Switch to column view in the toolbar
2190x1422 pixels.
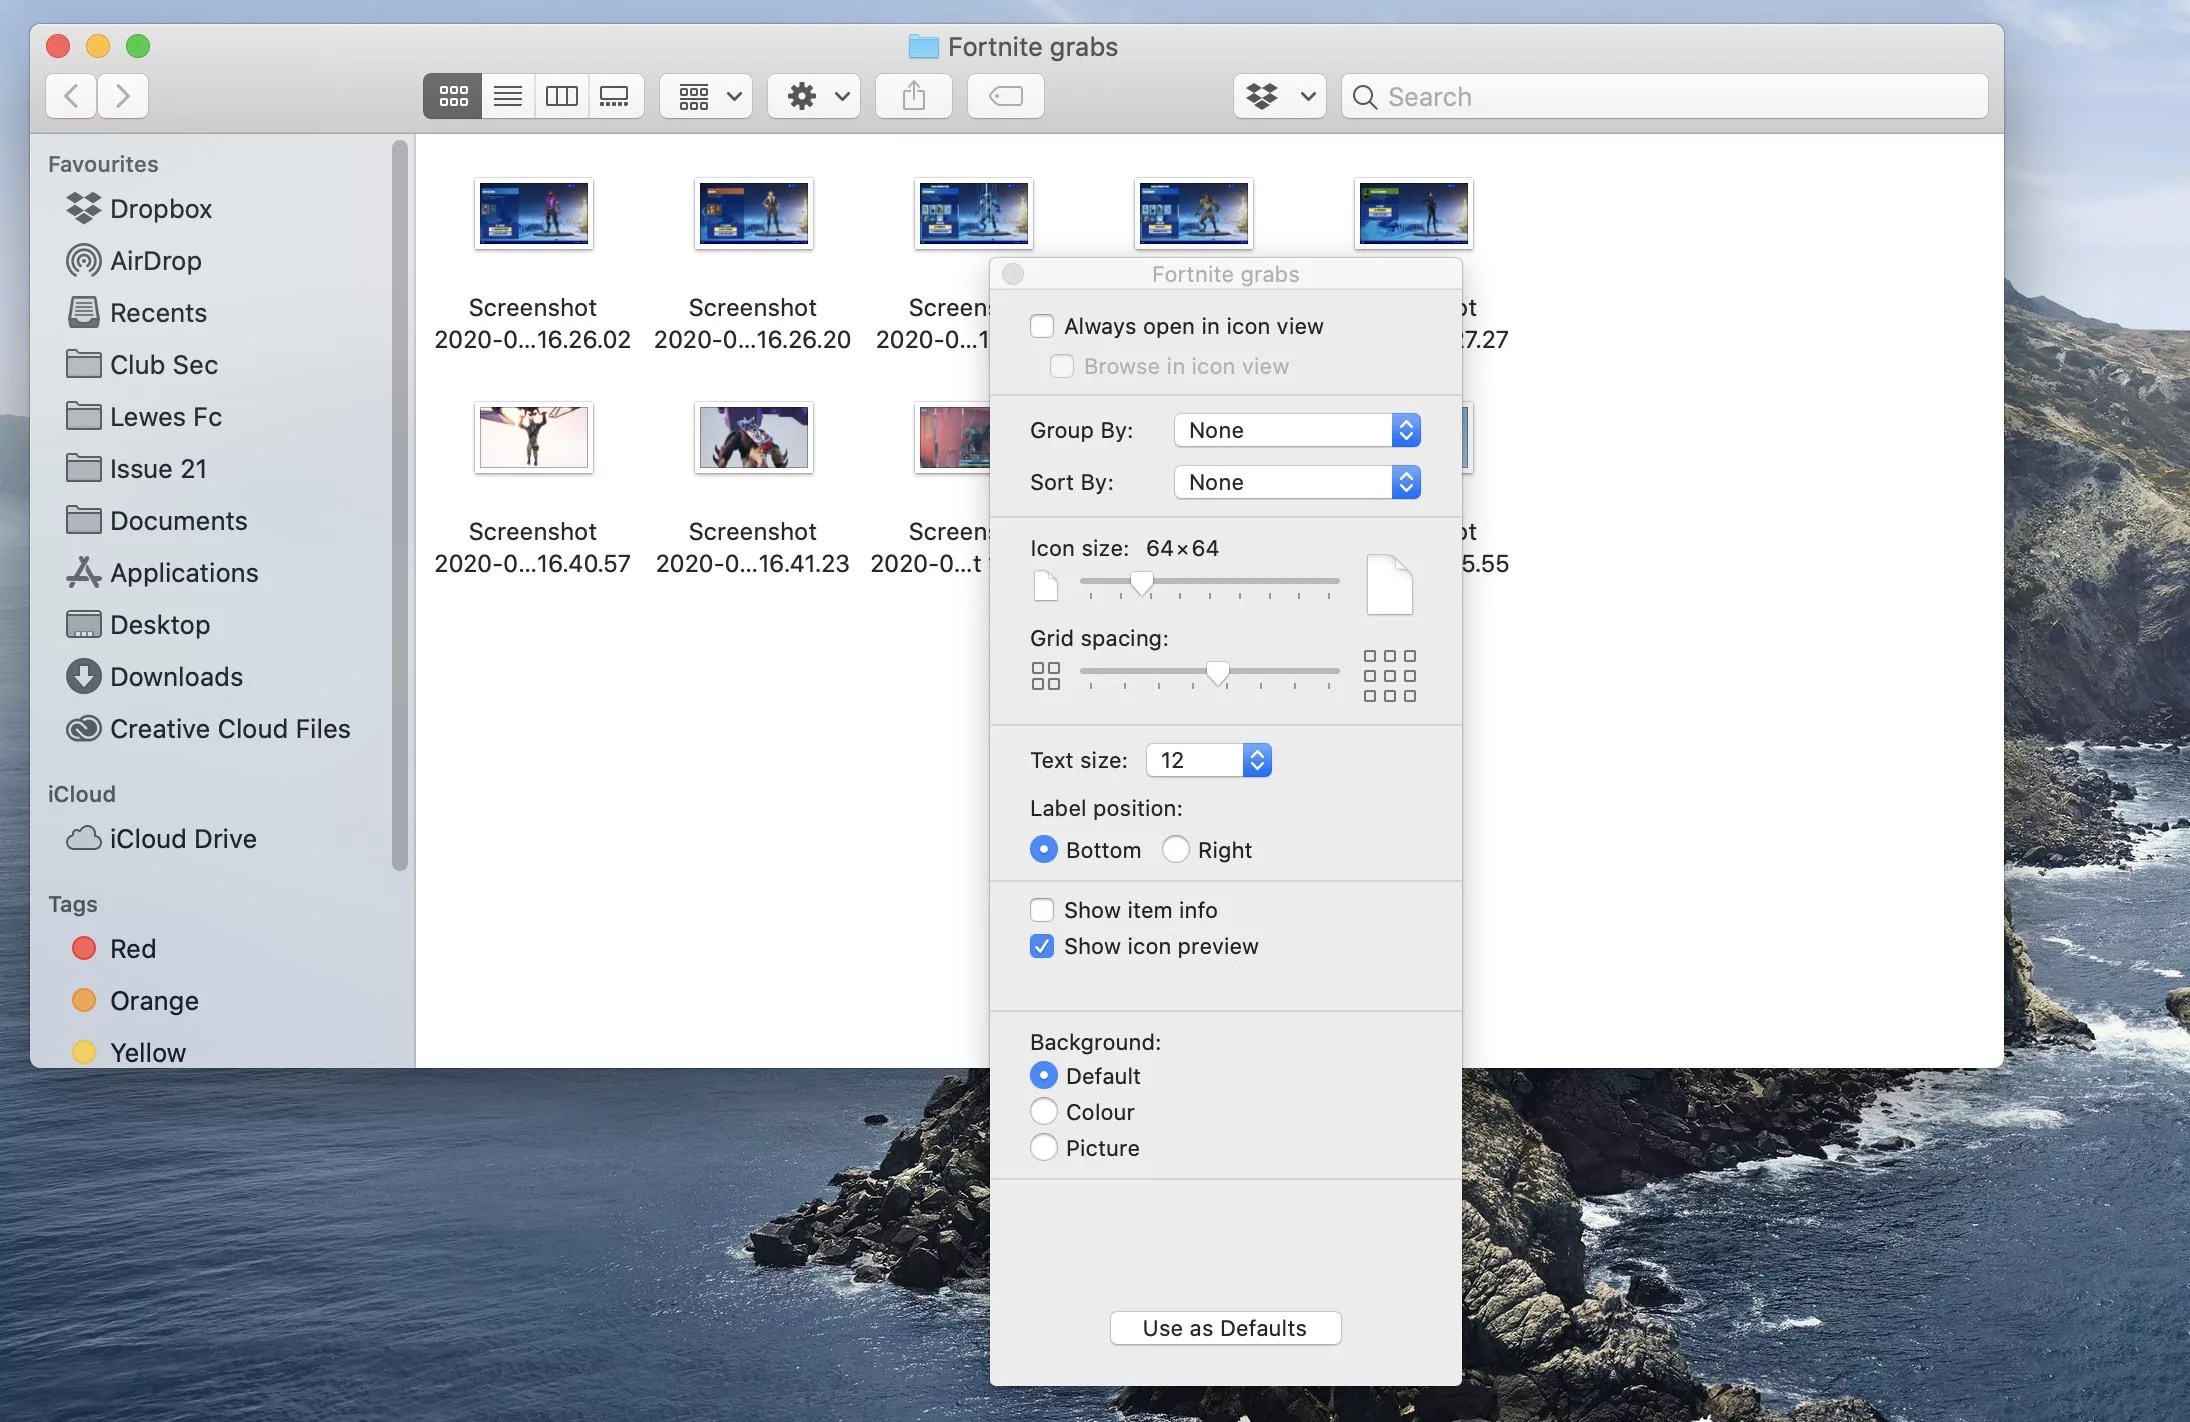pyautogui.click(x=561, y=96)
